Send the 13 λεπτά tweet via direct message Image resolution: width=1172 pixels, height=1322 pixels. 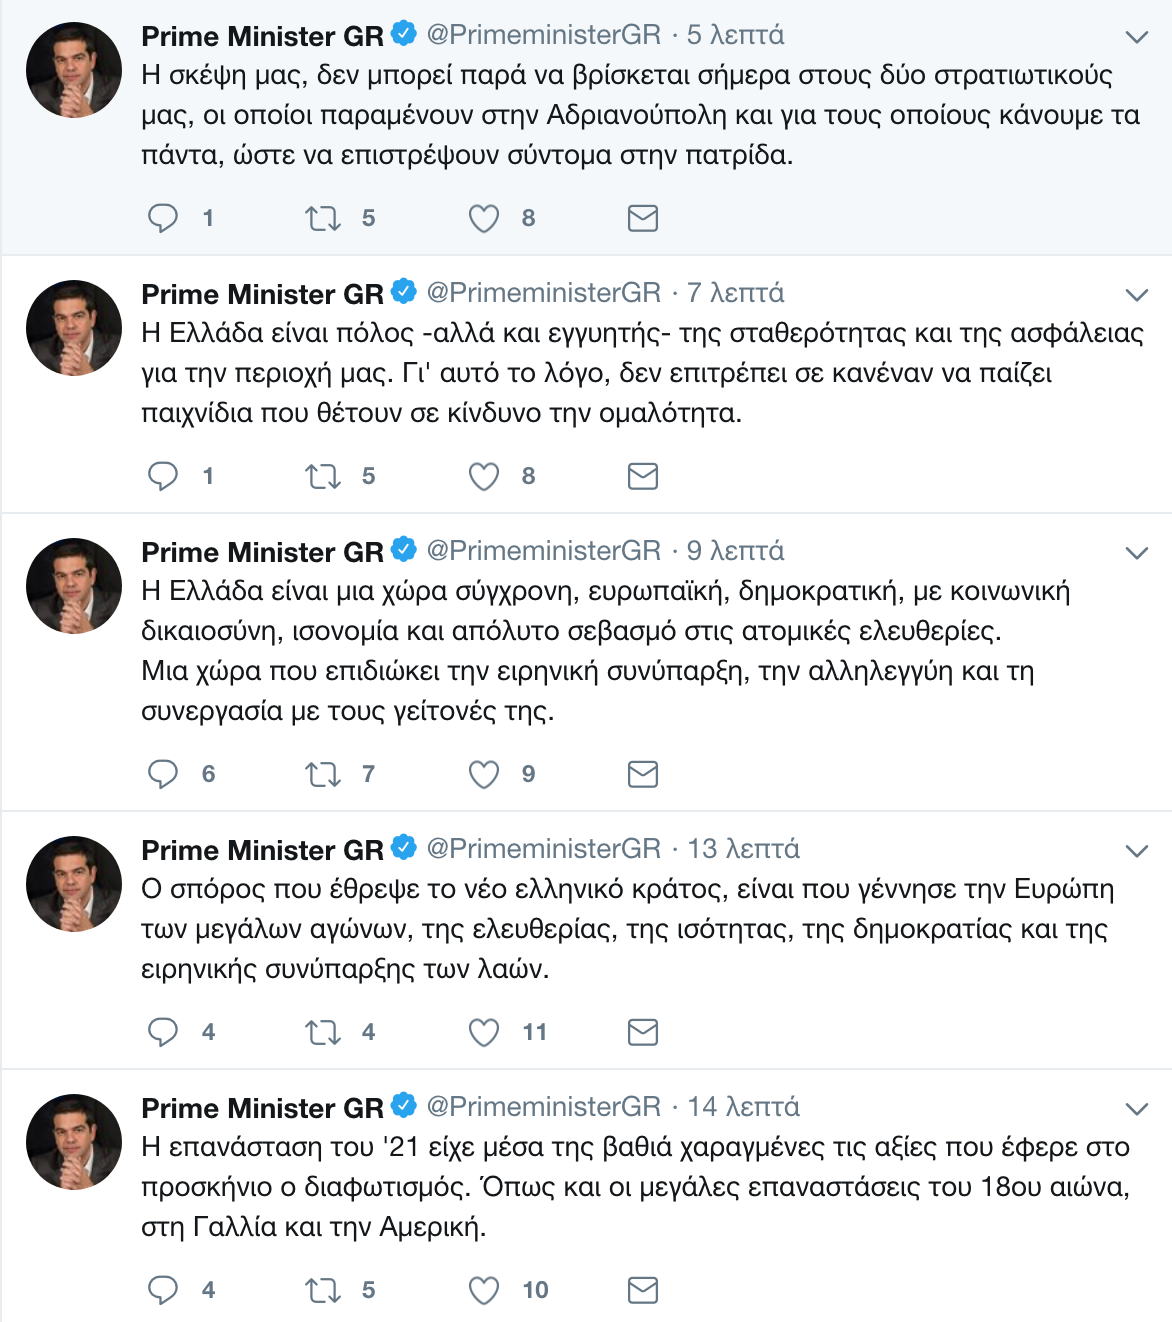[x=642, y=1032]
